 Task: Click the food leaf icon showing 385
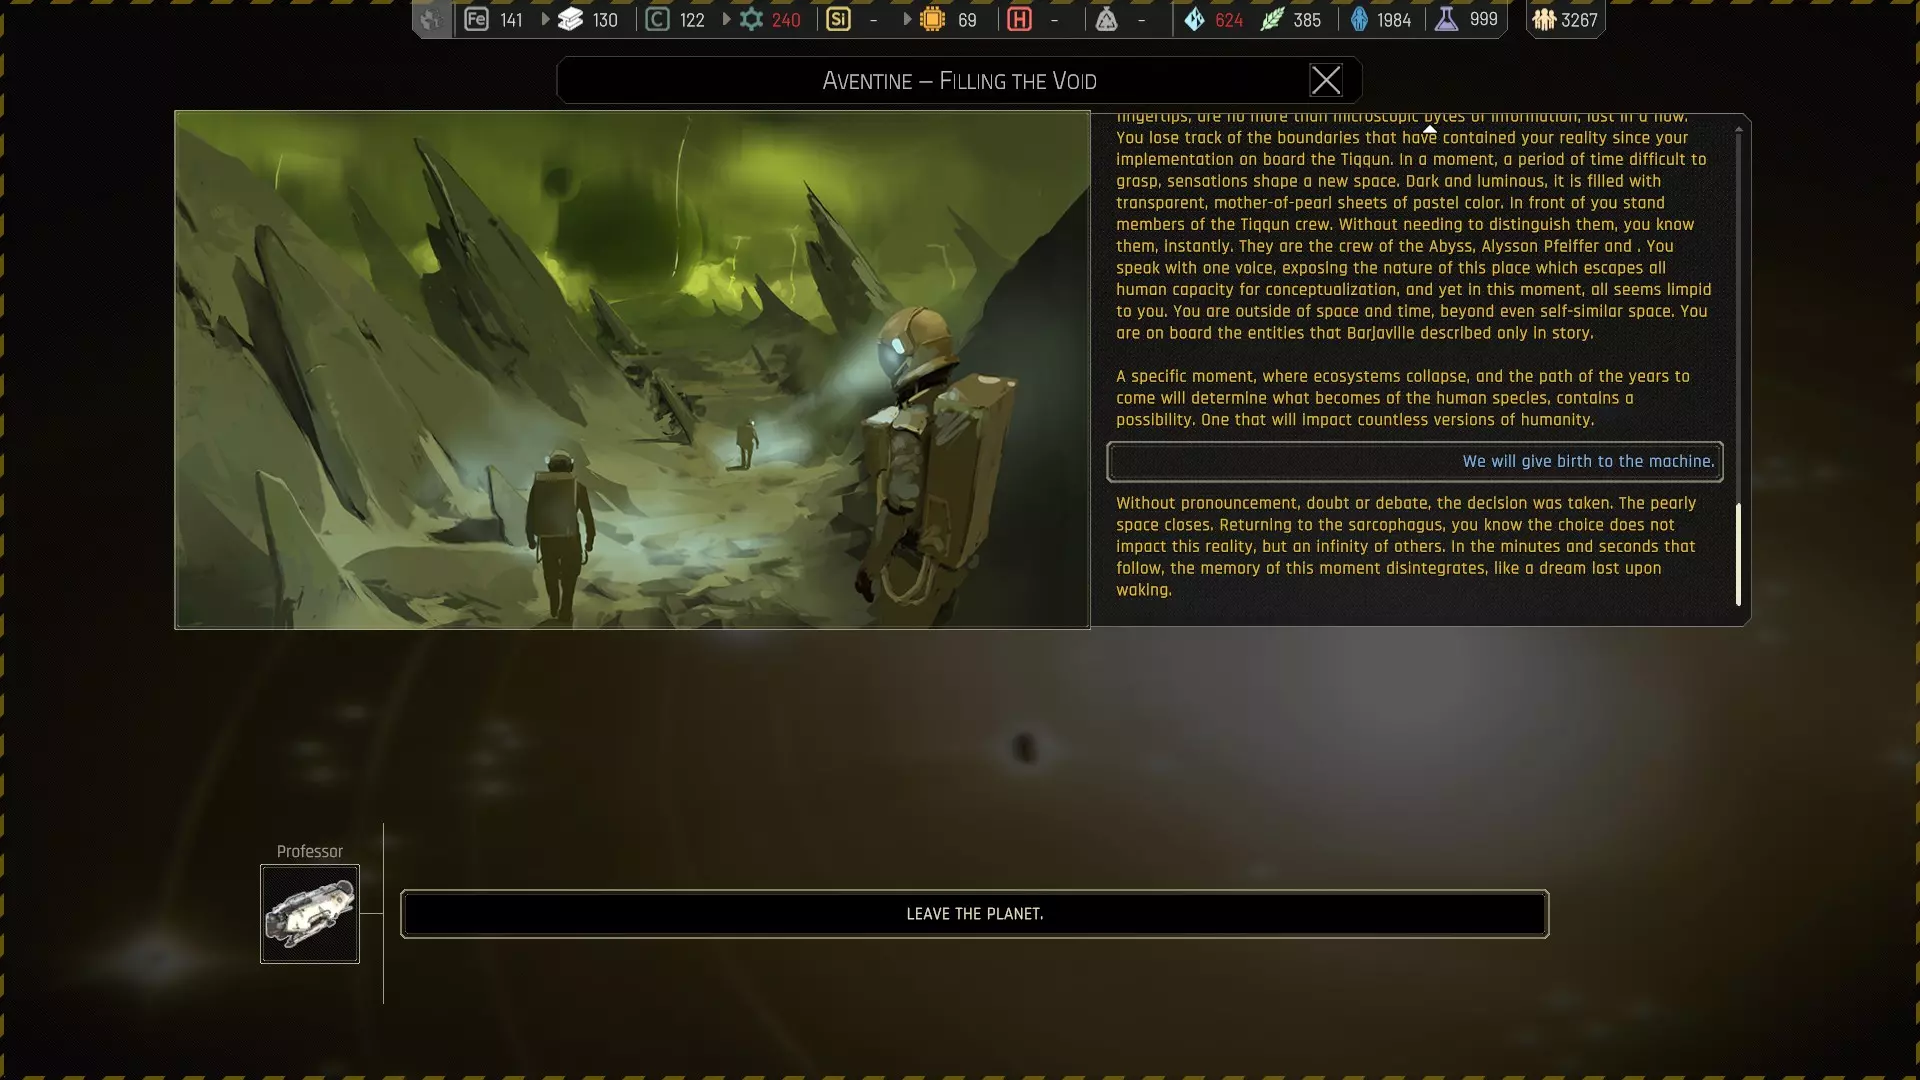point(1271,19)
